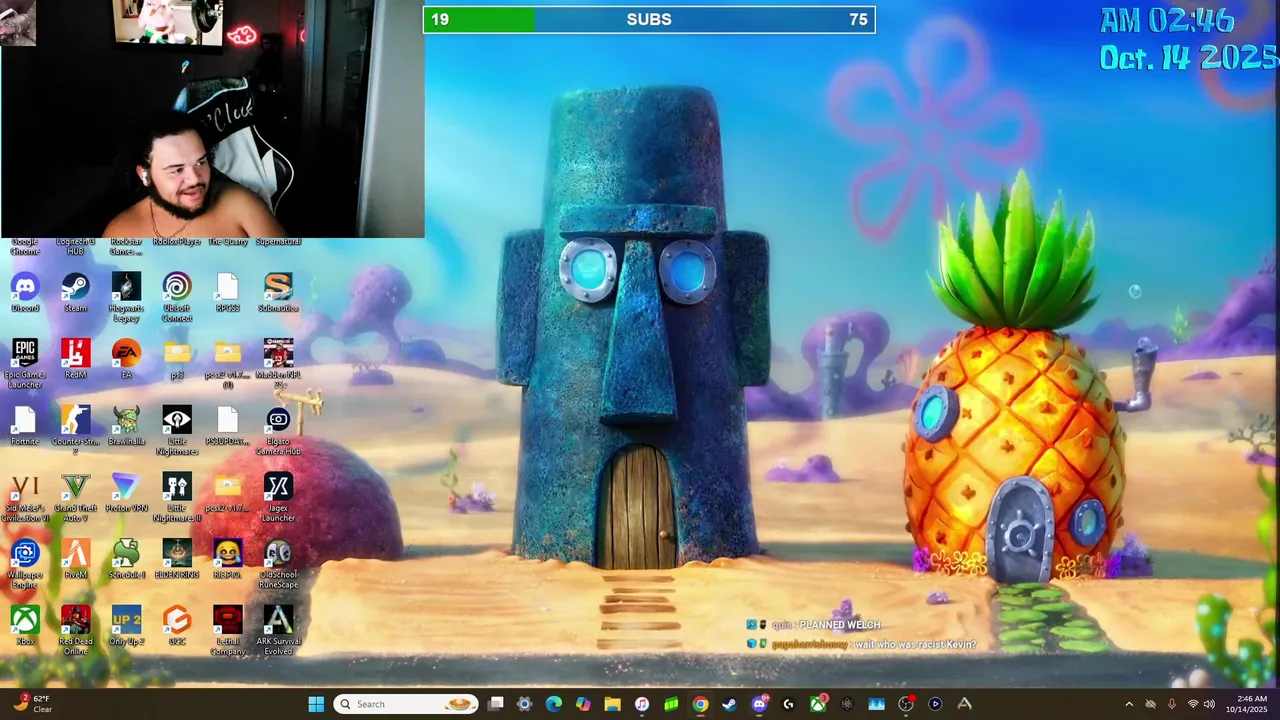Viewport: 1280px width, 720px height.
Task: Launch the RedM desktop shortcut
Action: 75,359
